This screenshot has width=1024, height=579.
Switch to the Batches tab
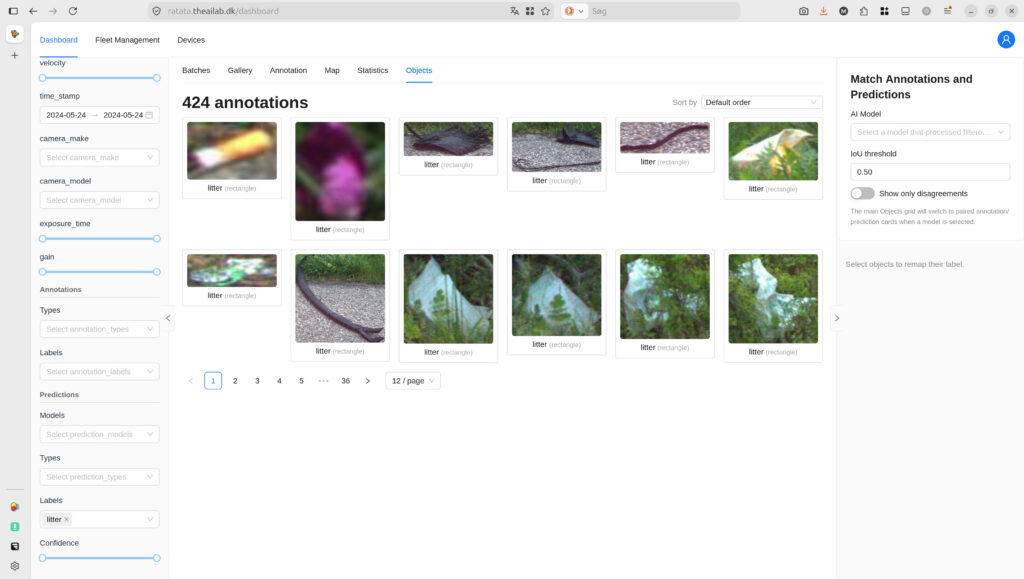[x=196, y=70]
